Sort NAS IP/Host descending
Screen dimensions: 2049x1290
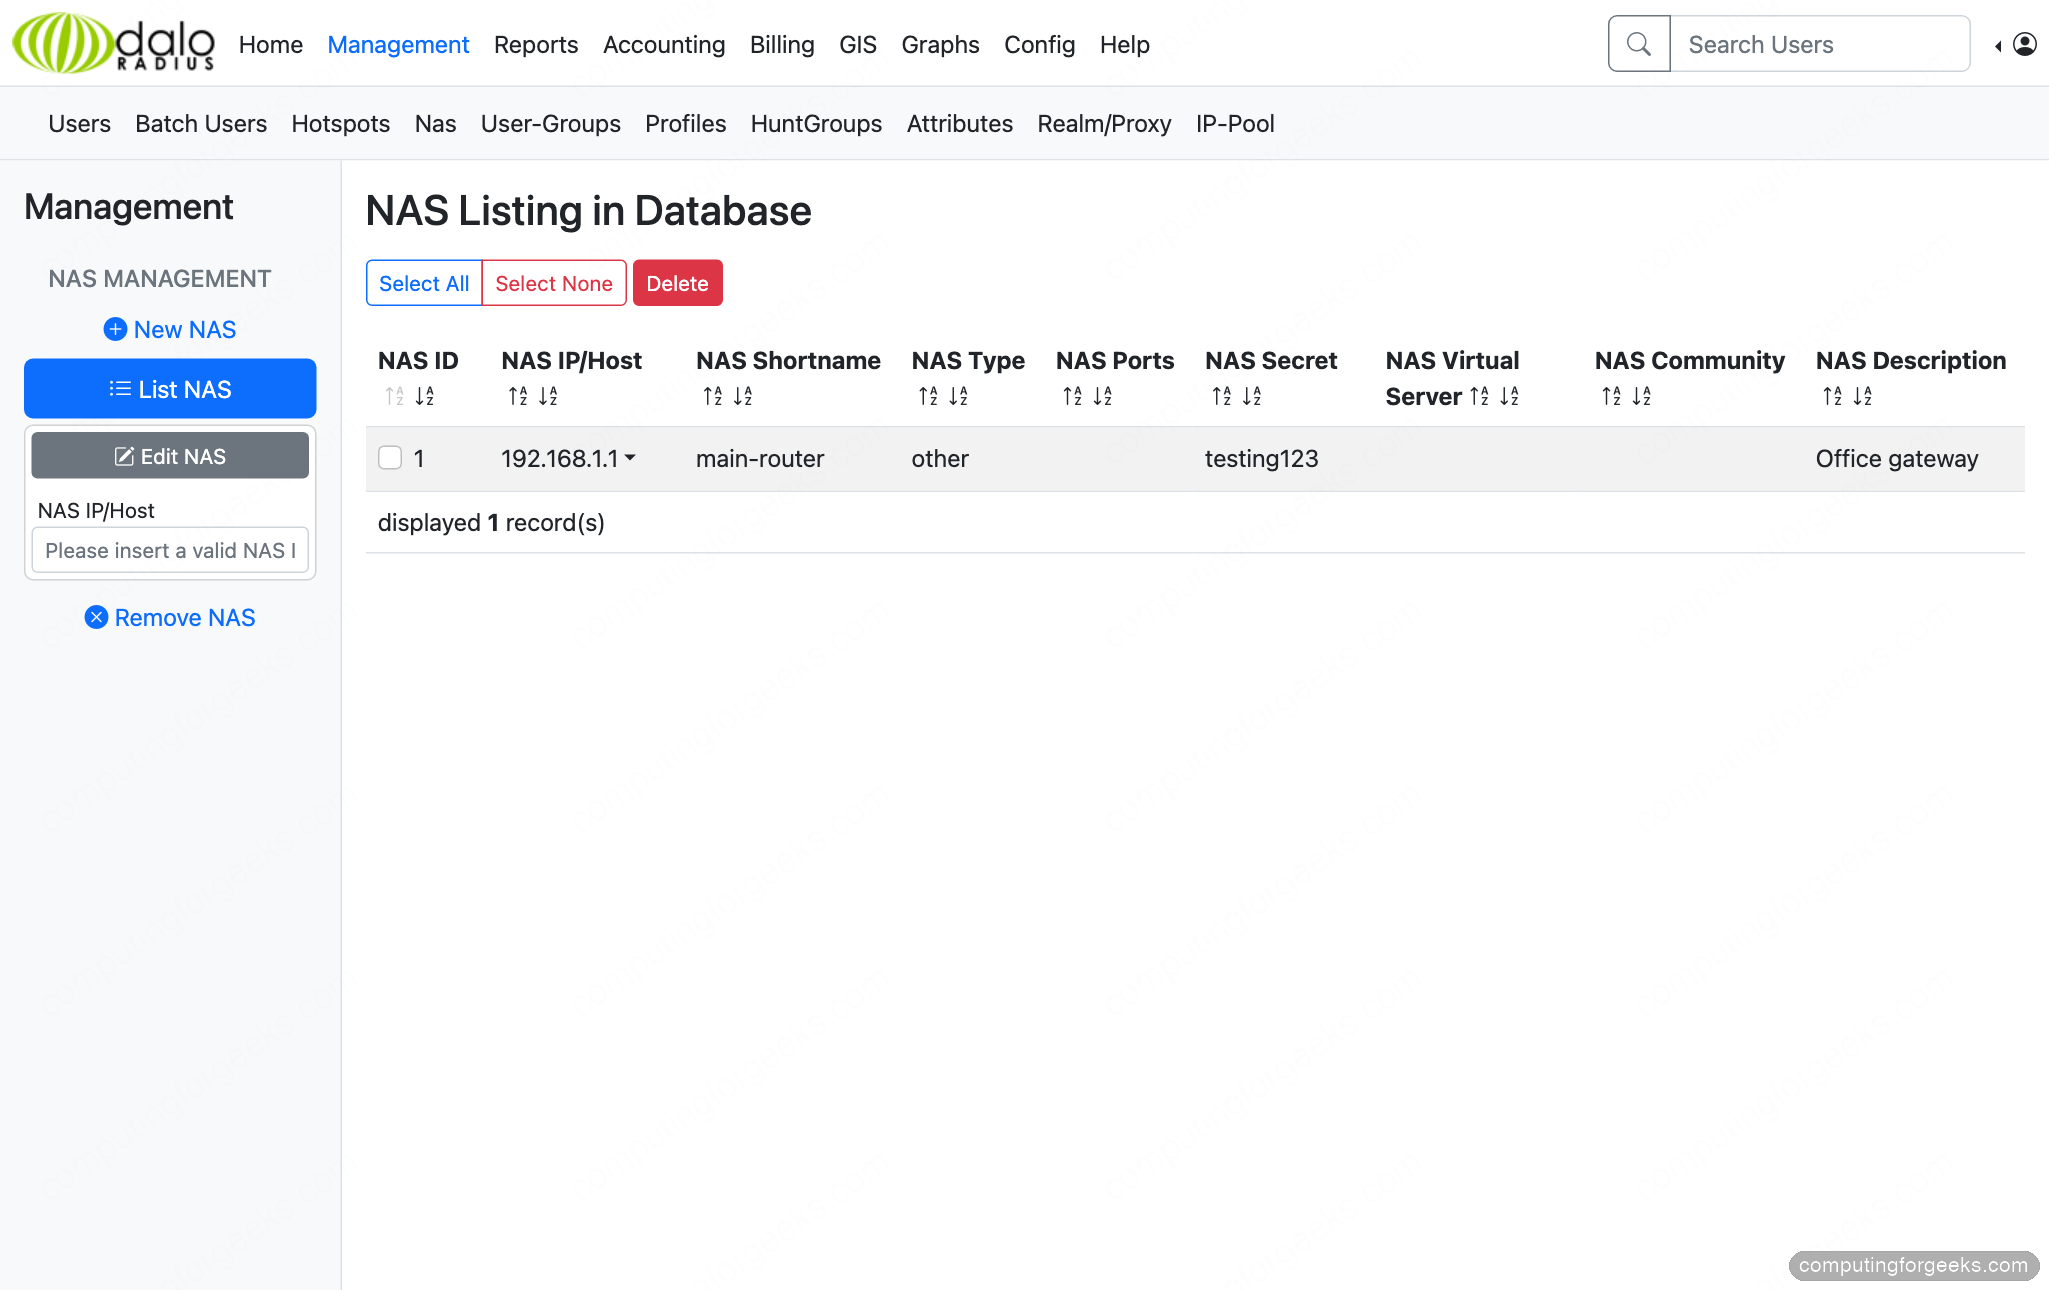click(x=548, y=397)
